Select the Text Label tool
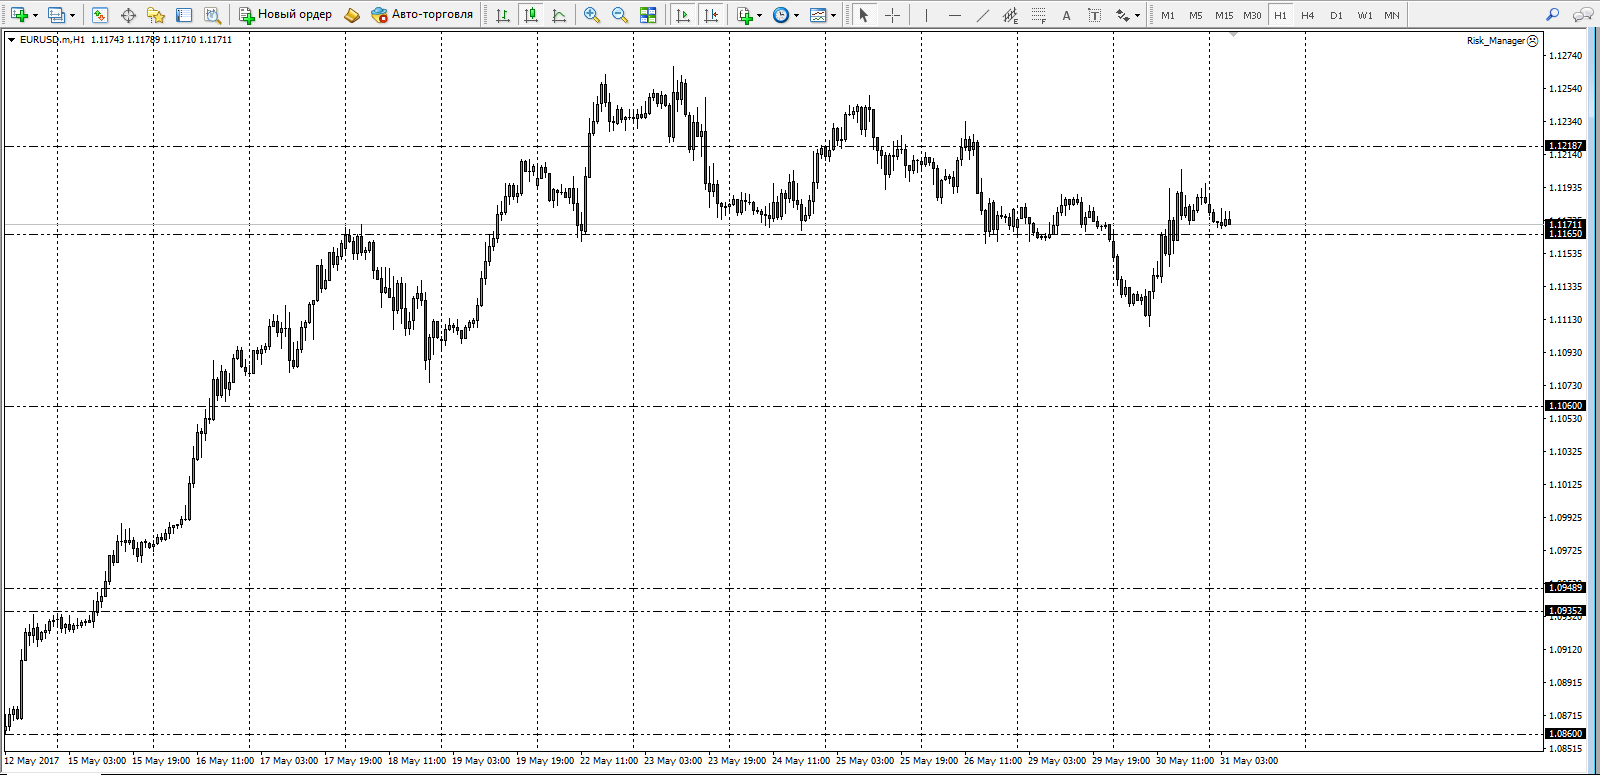The width and height of the screenshot is (1600, 775). coord(1094,15)
